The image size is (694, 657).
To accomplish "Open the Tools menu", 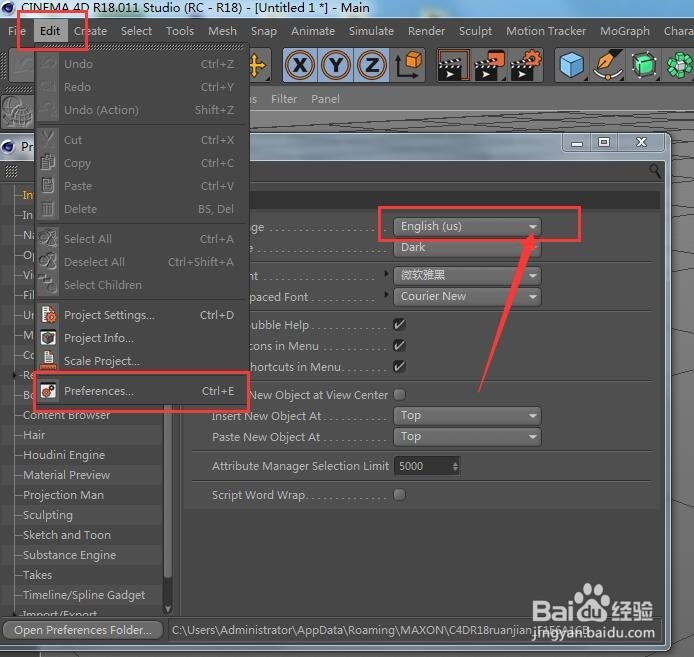I will click(x=180, y=31).
